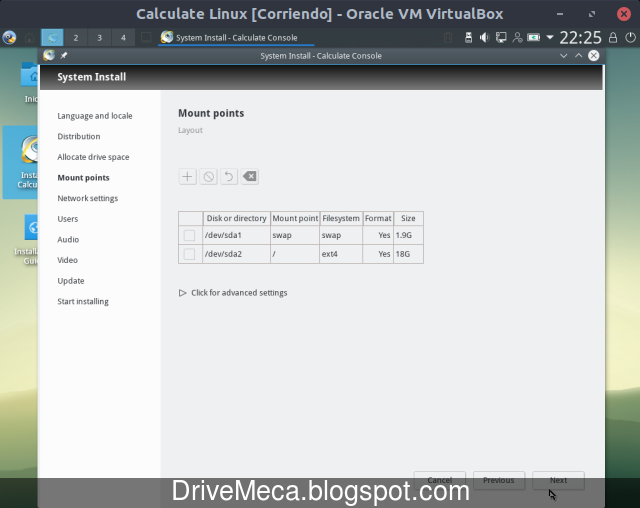
Task: Open Users step
Action: [x=68, y=219]
